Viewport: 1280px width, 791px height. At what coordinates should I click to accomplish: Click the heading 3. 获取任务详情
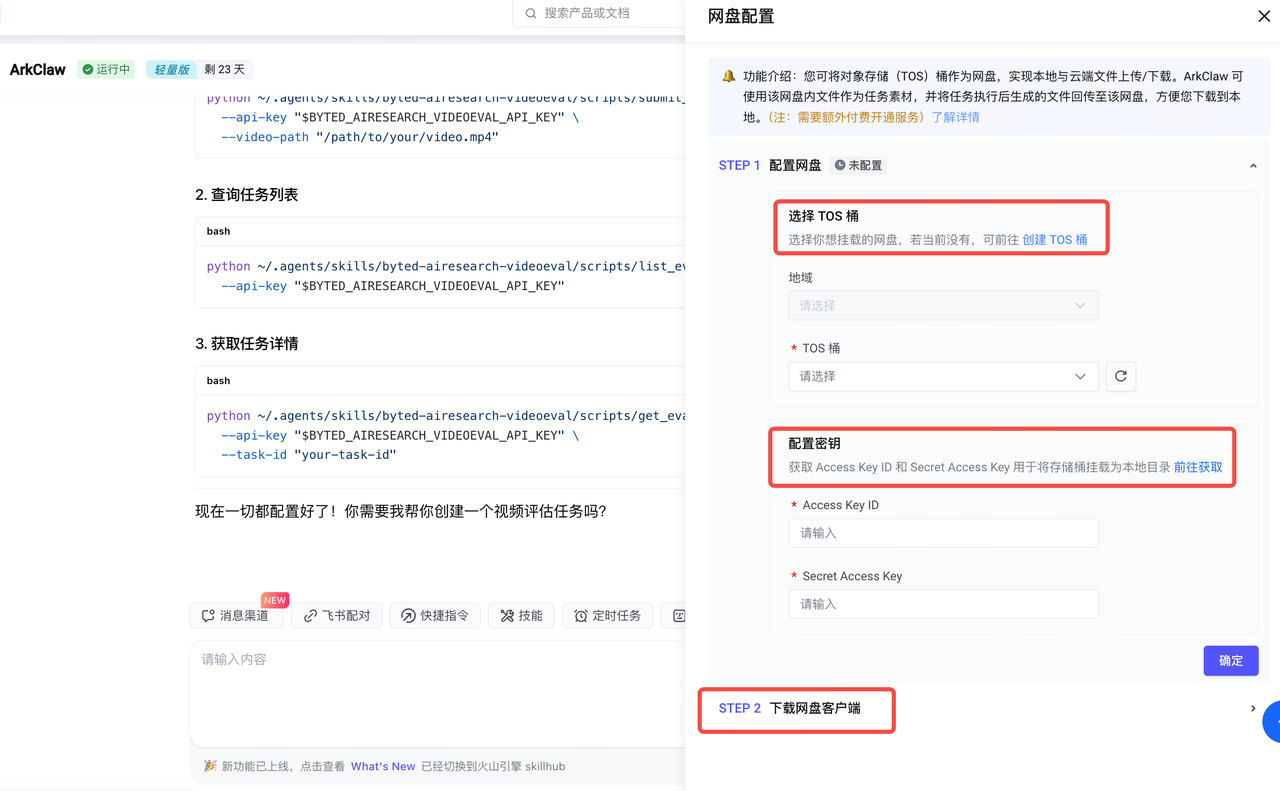(x=247, y=344)
